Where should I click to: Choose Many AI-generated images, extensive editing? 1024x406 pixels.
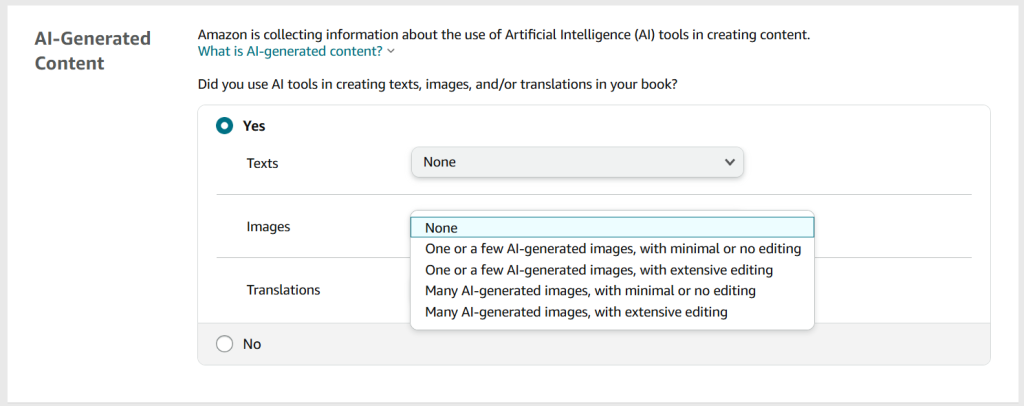click(x=613, y=312)
